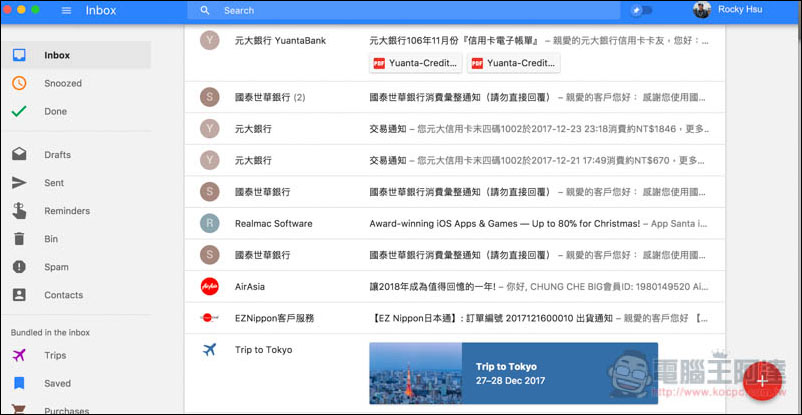Open 元大銀行106年11月份 credit card statement subject
Viewport: 802px width, 415px height.
coord(454,41)
